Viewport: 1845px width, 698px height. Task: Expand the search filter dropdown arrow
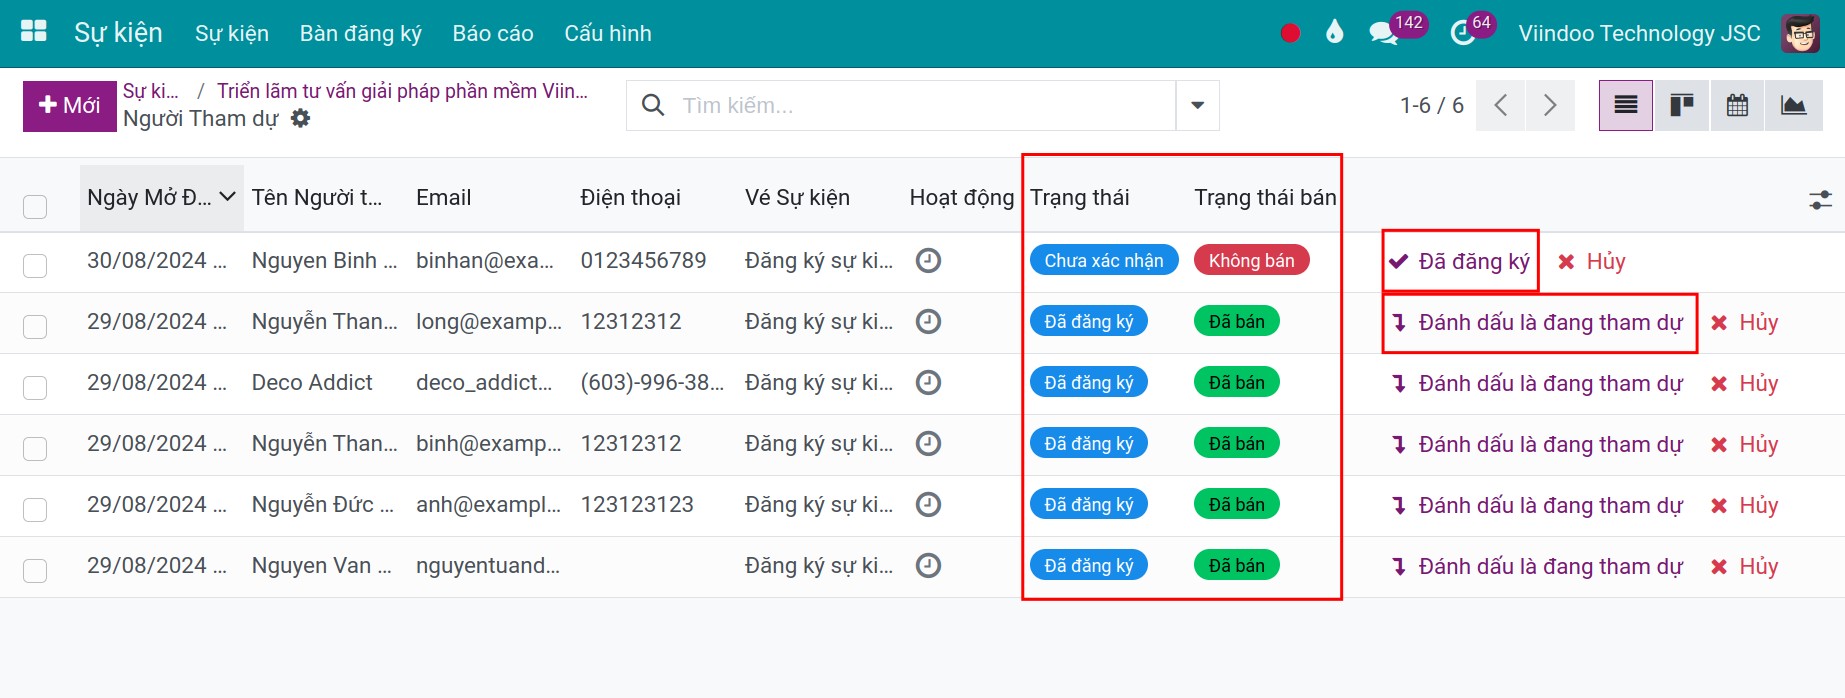pyautogui.click(x=1197, y=105)
